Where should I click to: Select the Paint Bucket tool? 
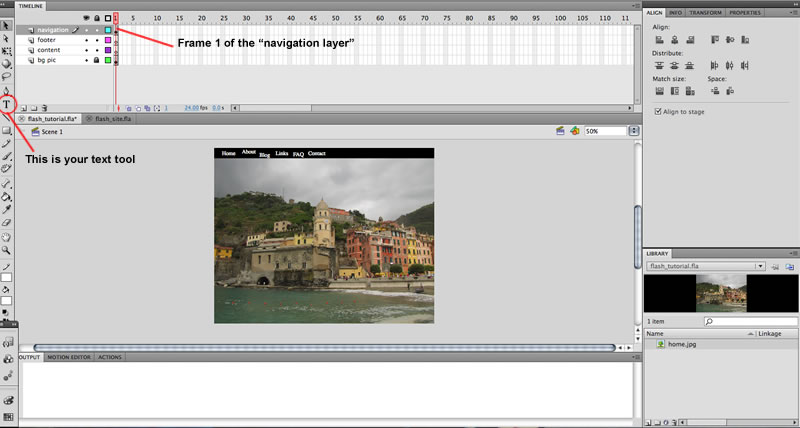(7, 196)
